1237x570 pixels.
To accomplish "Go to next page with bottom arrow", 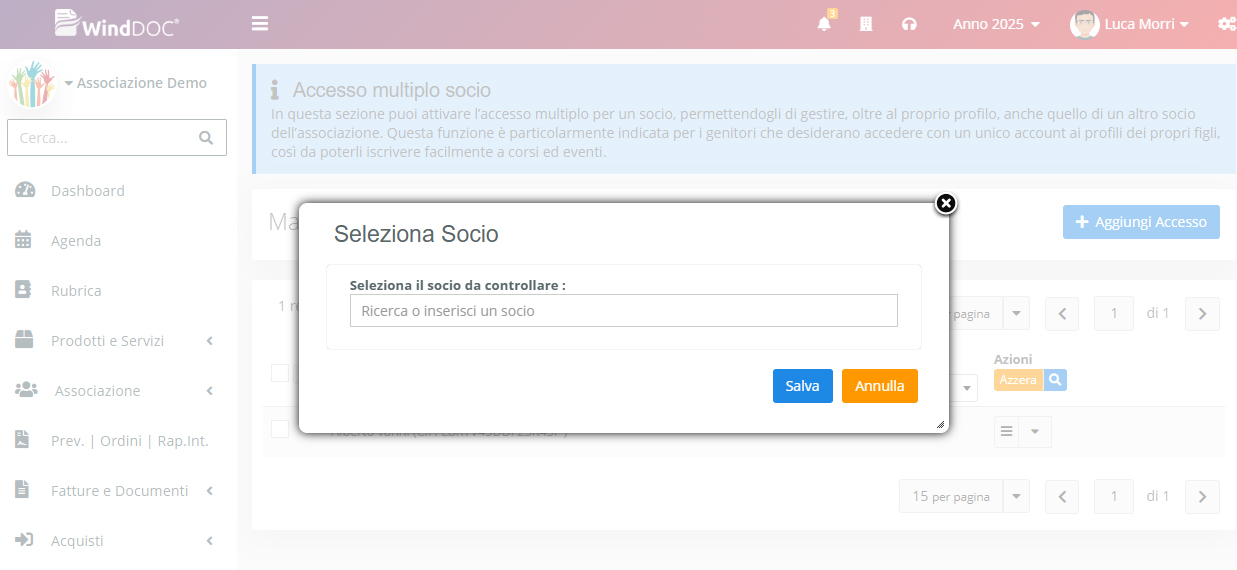I will [x=1202, y=496].
